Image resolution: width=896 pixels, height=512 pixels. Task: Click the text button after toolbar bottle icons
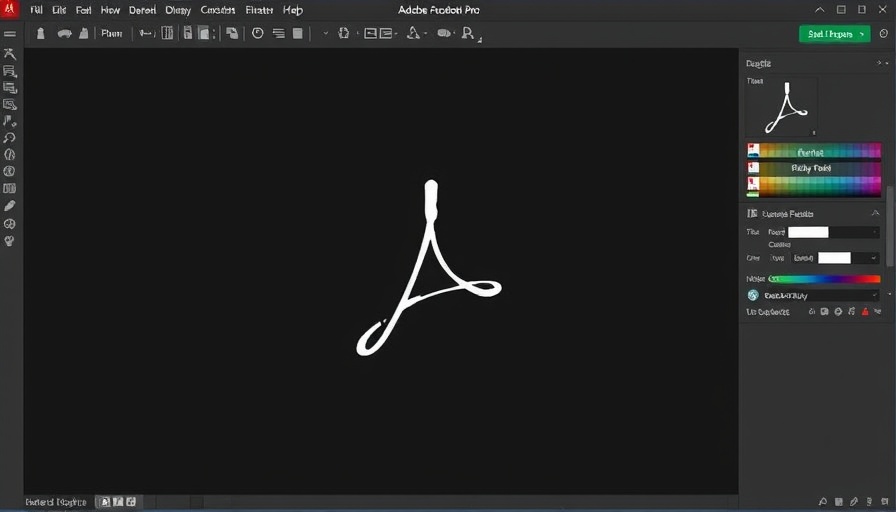[x=111, y=33]
